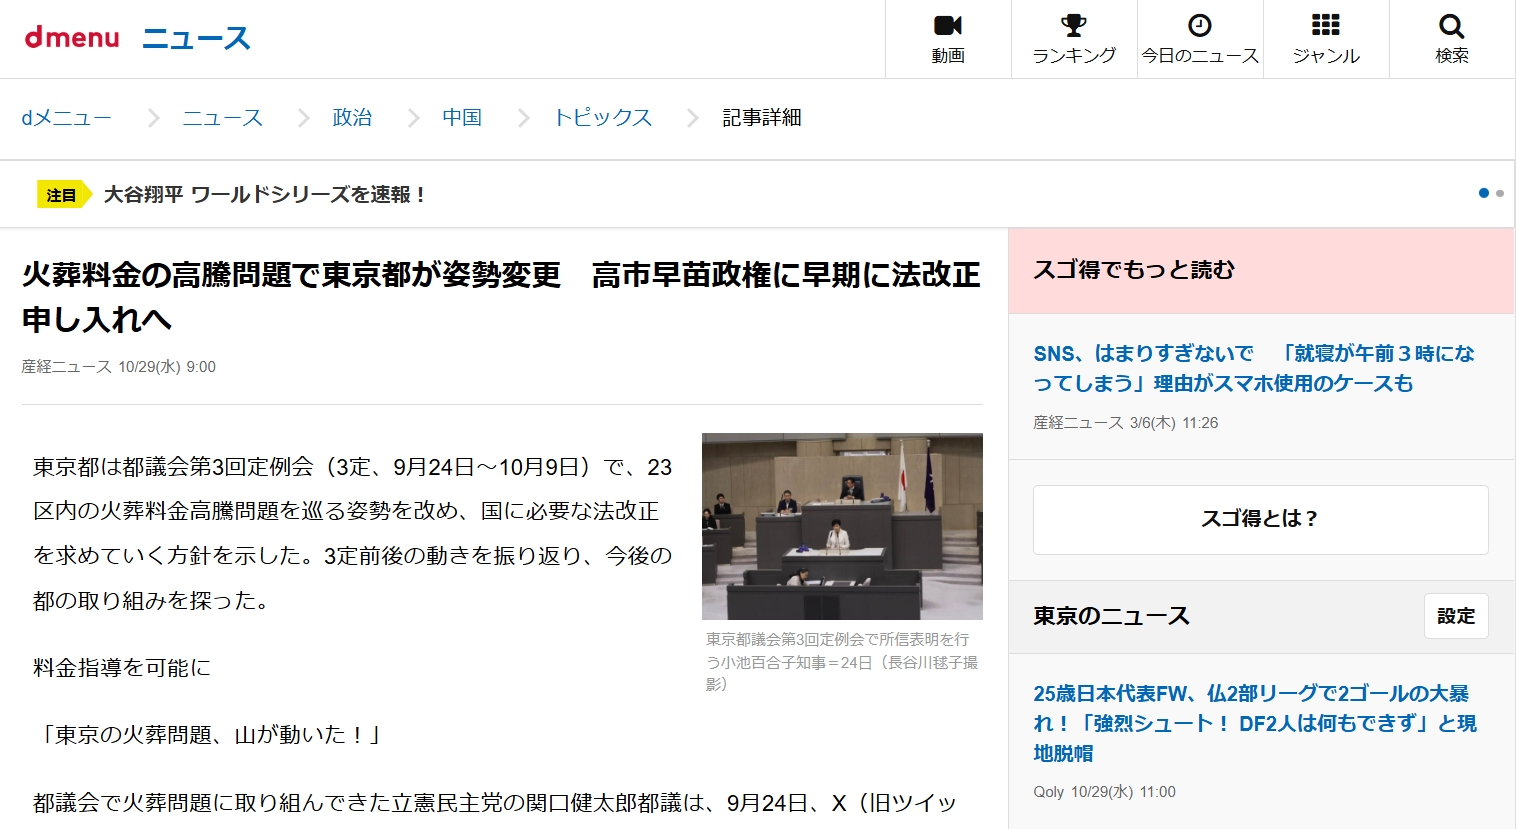Select the second ticker pagination dot
The height and width of the screenshot is (829, 1516).
click(x=1499, y=193)
